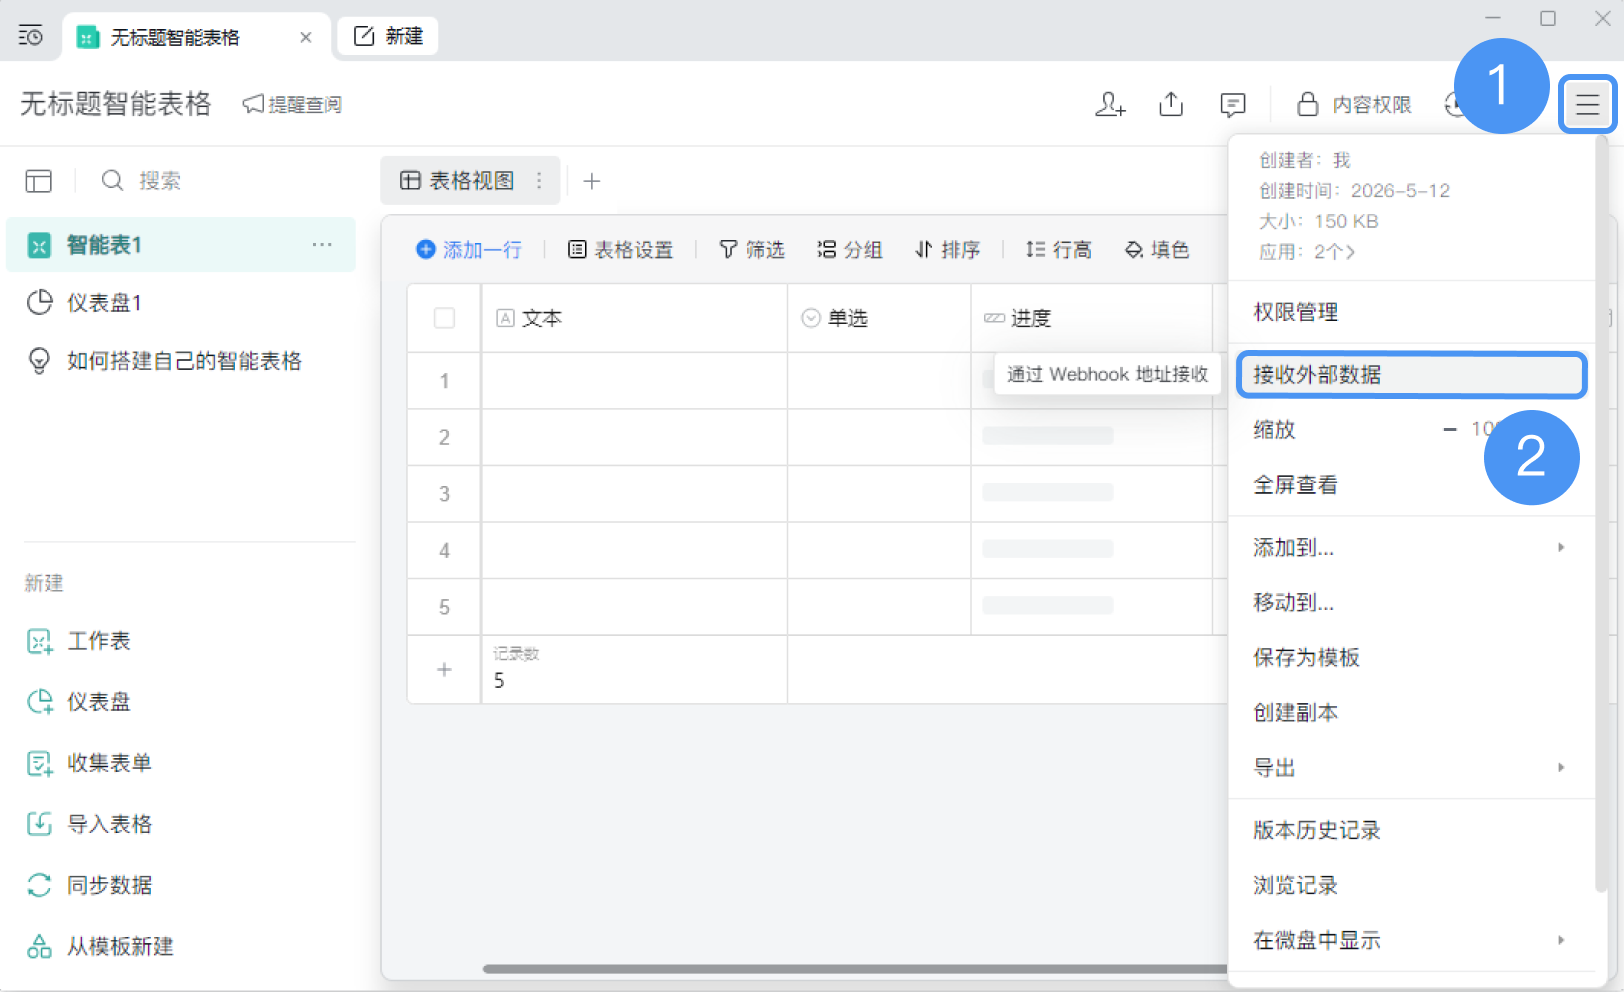1624x992 pixels.
Task: Choose 权限管理 from the menu
Action: (1411, 312)
